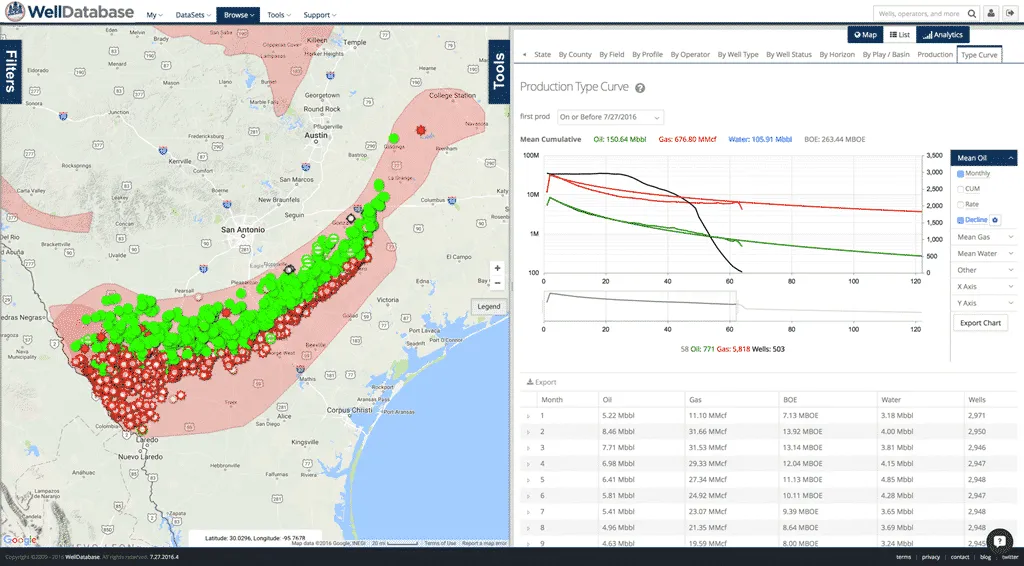This screenshot has width=1024, height=566.
Task: Expand the Y Axis options
Action: (984, 303)
